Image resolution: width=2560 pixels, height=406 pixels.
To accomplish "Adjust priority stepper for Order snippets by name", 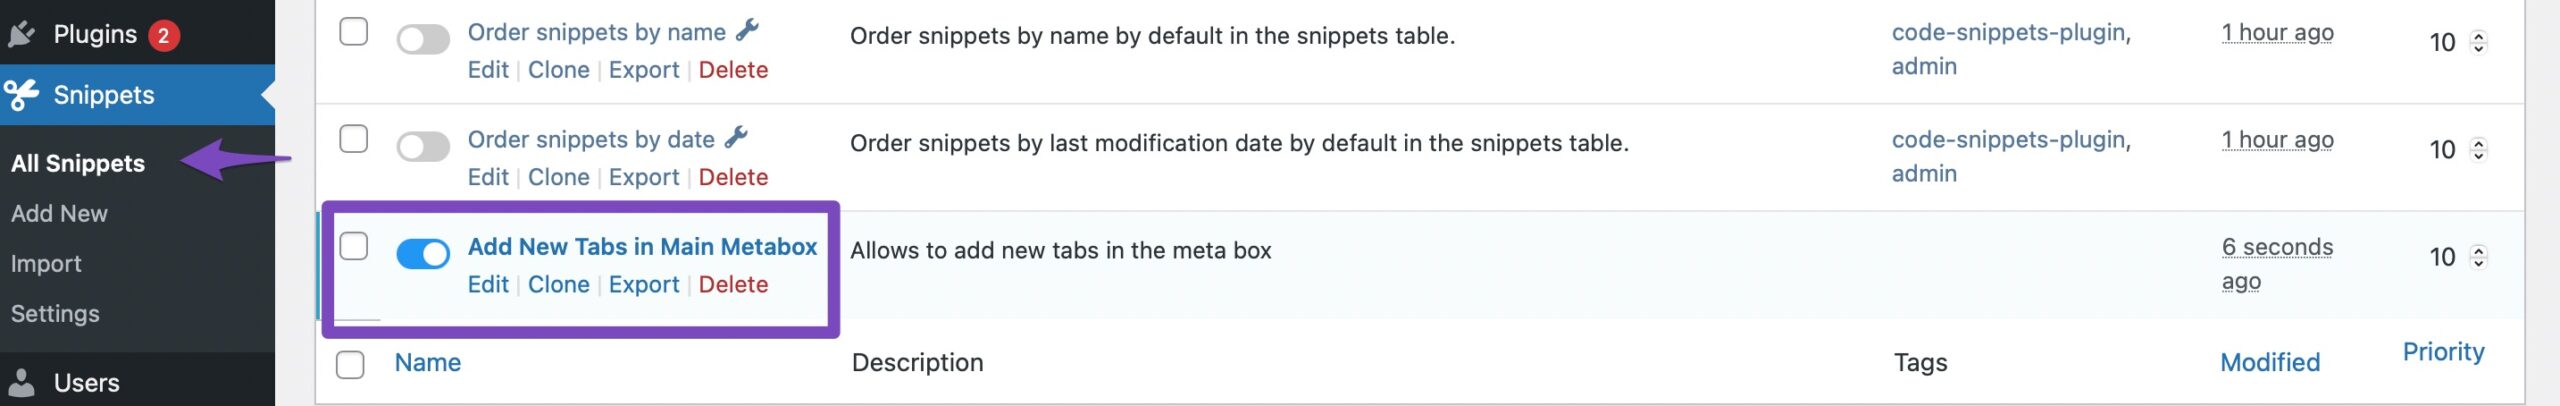I will coord(2478,42).
